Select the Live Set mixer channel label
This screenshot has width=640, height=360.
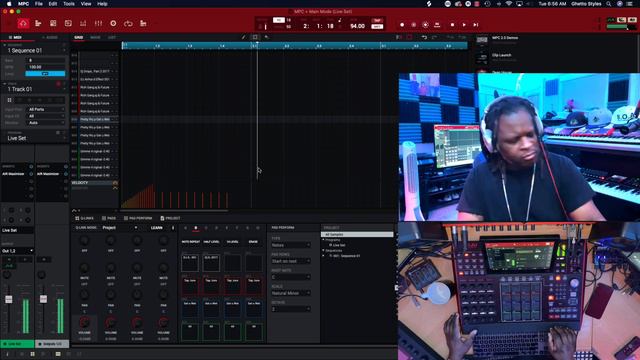(x=17, y=344)
